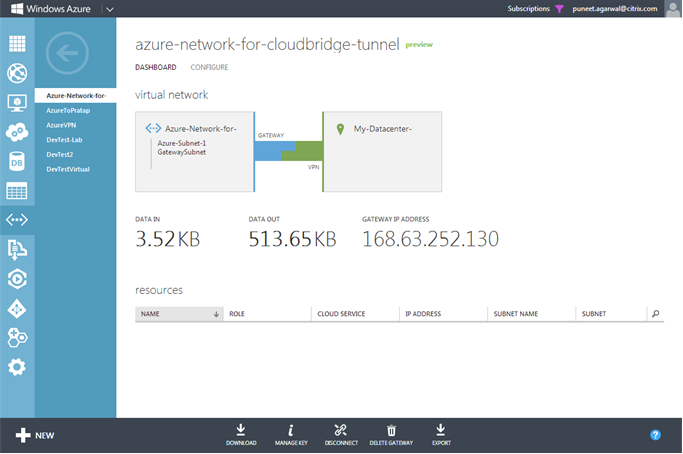
Task: Click the resources search magnifier icon
Action: [656, 313]
